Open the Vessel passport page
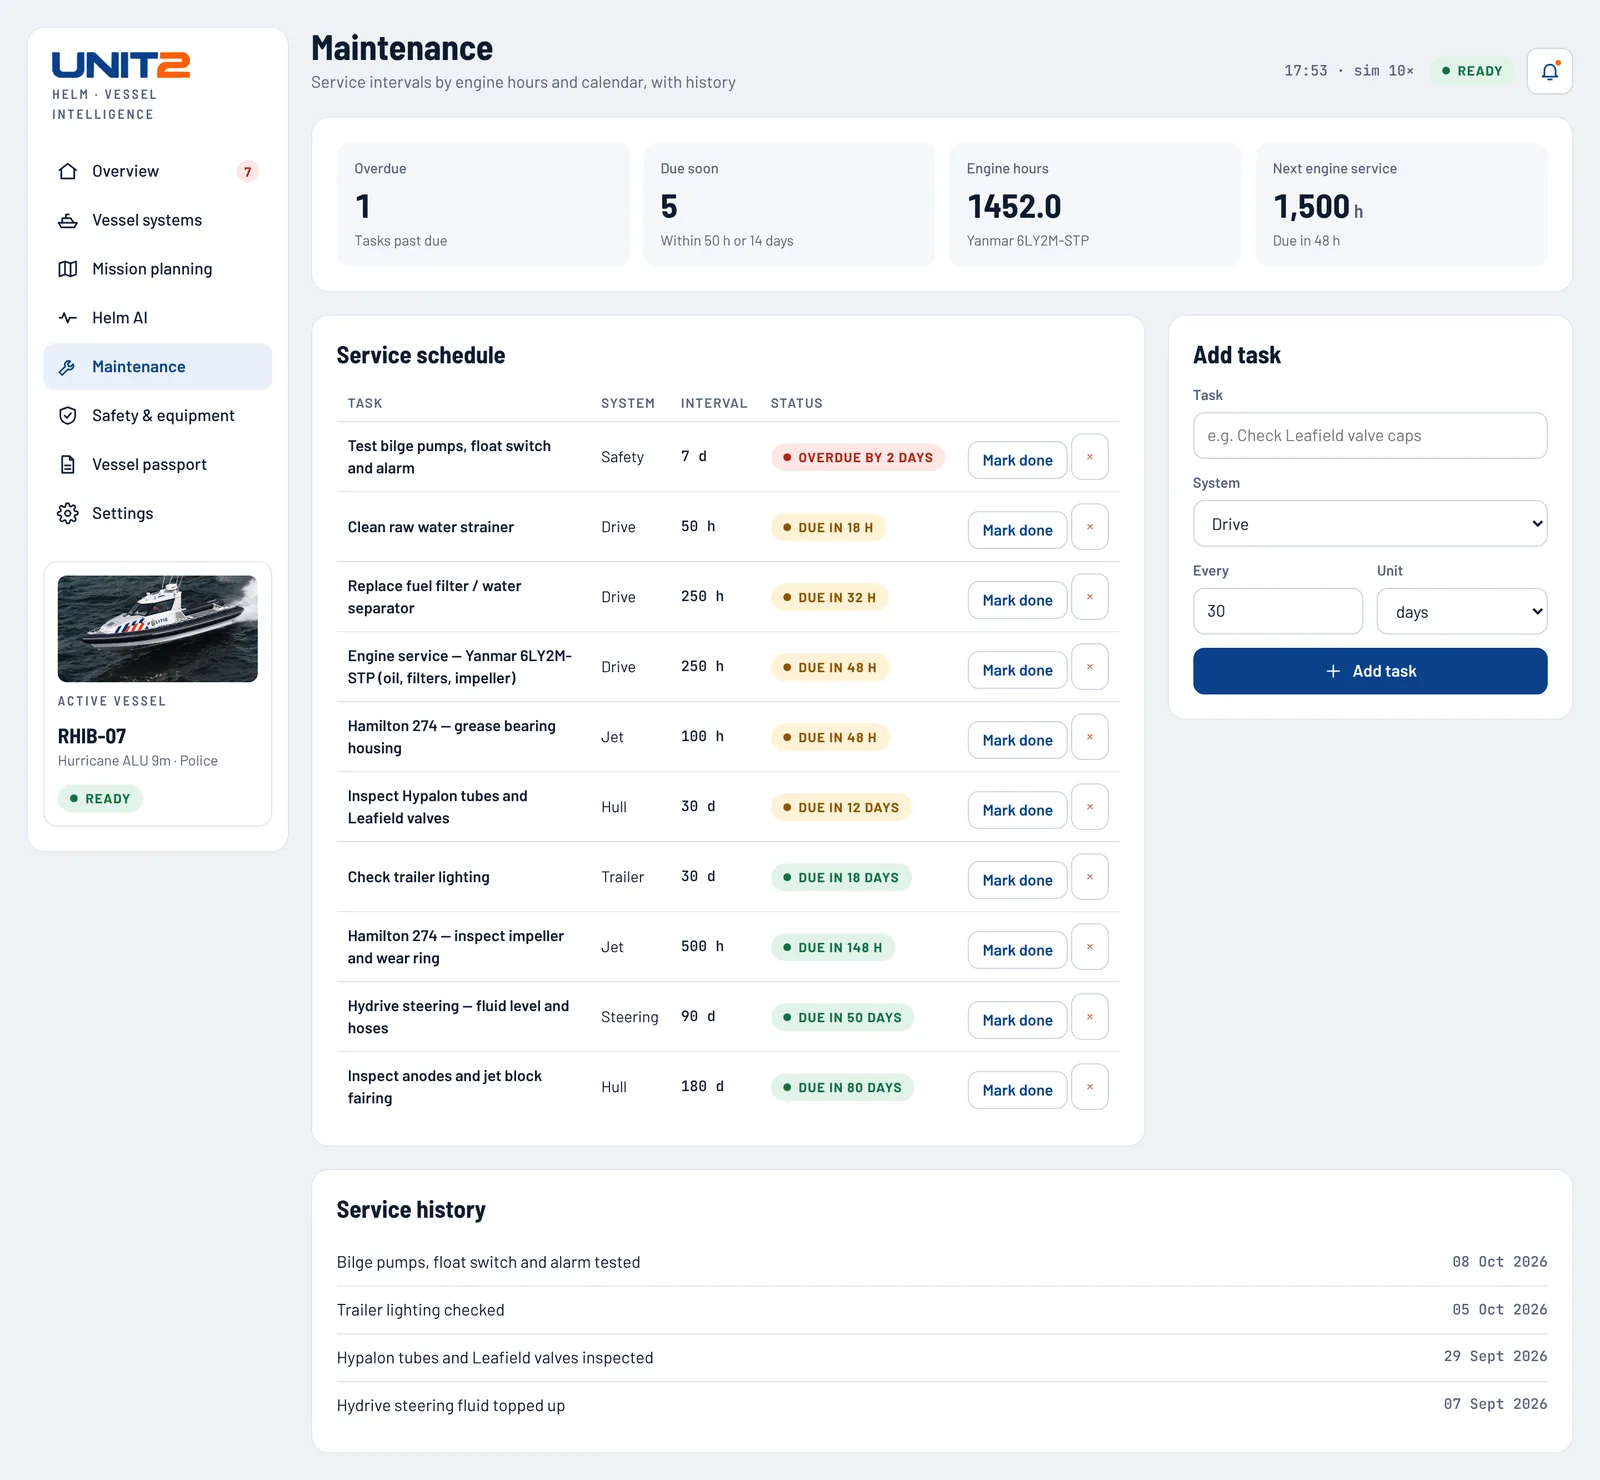 157,465
